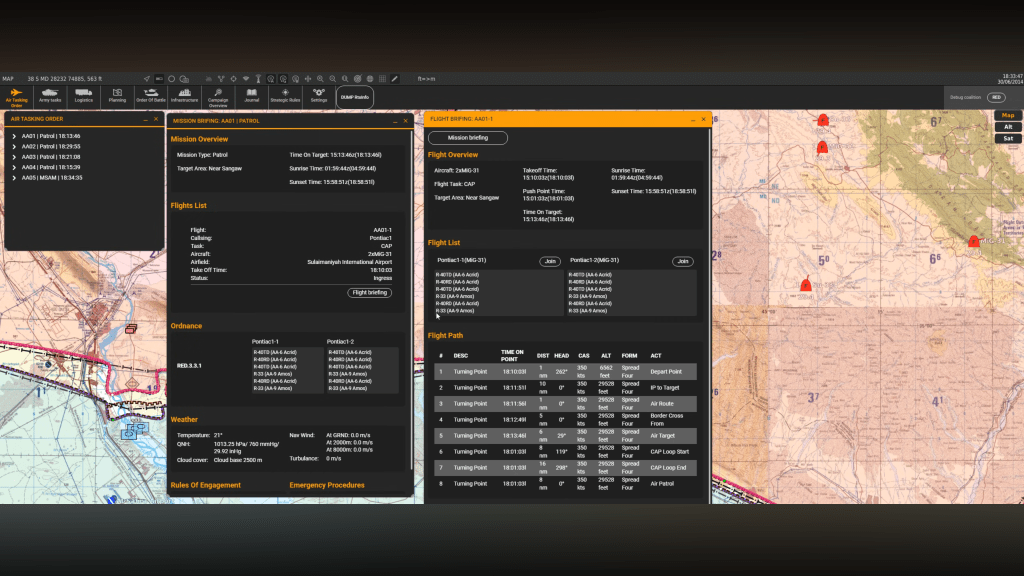Screen dimensions: 1024x576
Task: Open Strategic Rules panel
Action: [285, 96]
